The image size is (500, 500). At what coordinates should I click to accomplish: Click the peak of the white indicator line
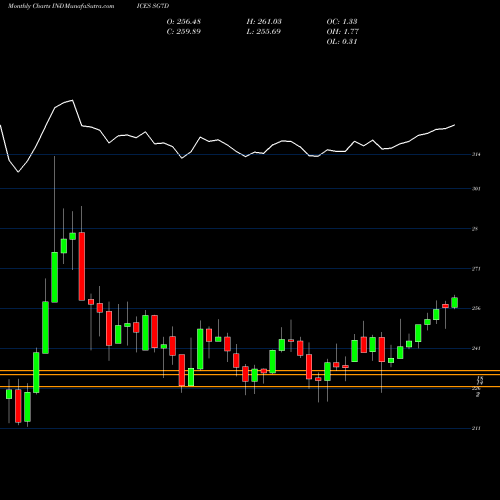[x=72, y=100]
